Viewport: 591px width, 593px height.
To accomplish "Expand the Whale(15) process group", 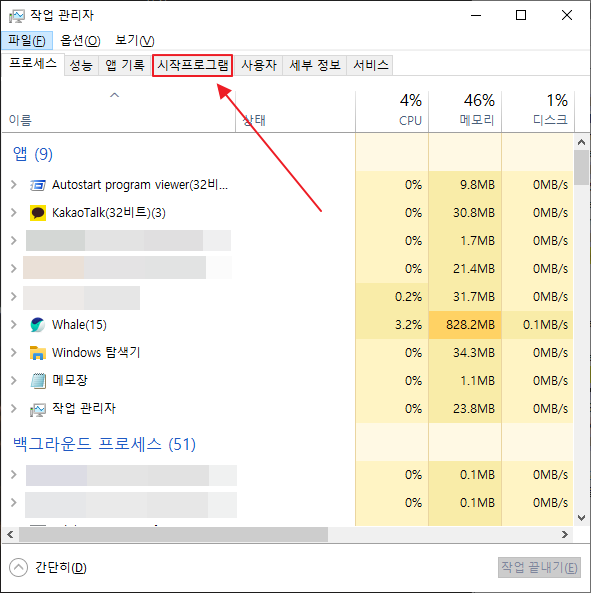I will [14, 325].
